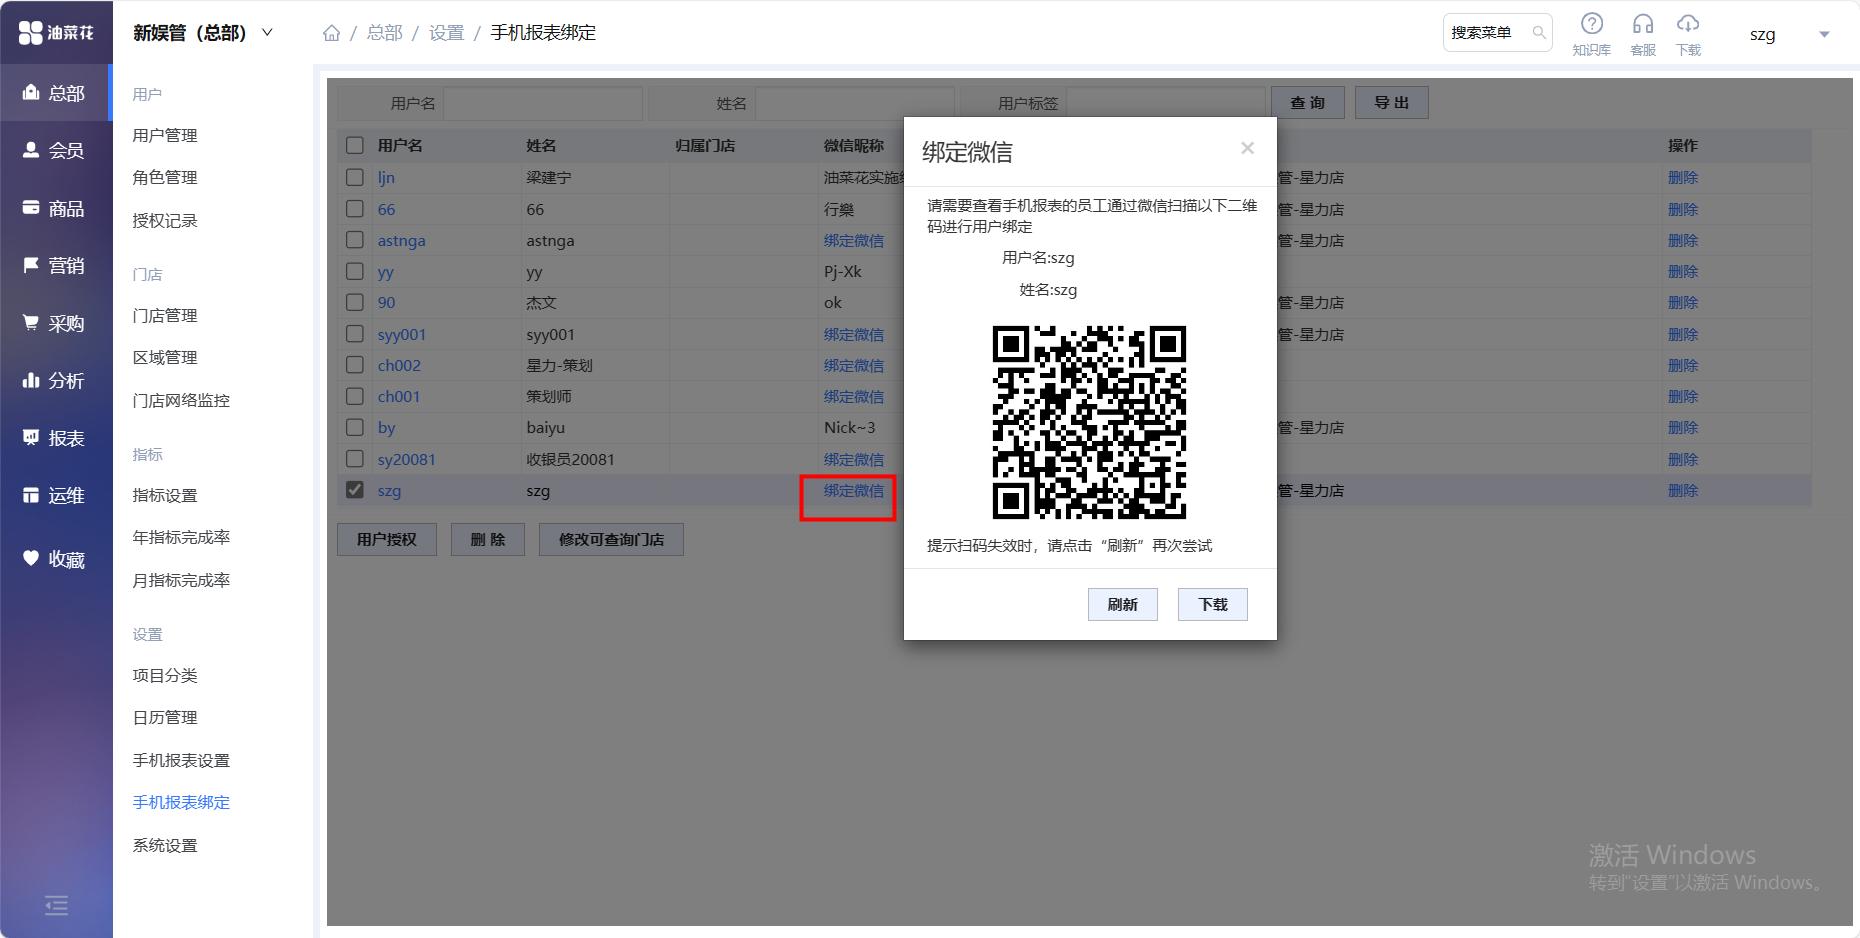Close the 绑定微信 dialog
Image resolution: width=1860 pixels, height=938 pixels.
point(1247,148)
